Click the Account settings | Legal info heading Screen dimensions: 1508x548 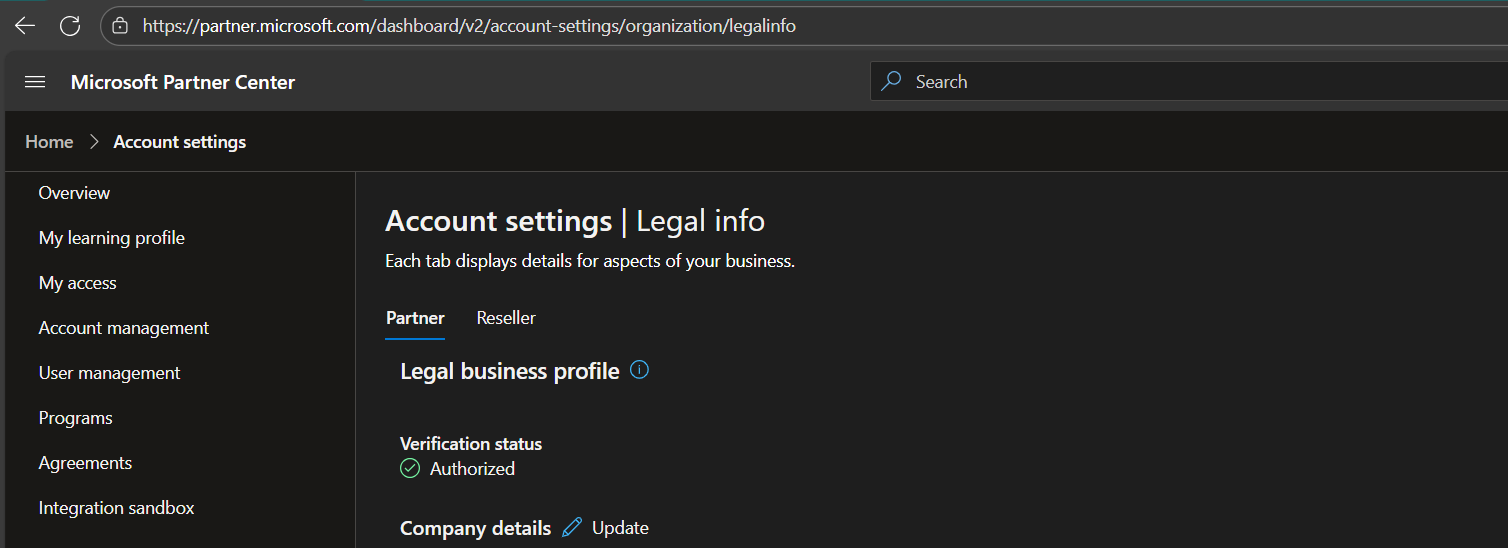point(575,221)
